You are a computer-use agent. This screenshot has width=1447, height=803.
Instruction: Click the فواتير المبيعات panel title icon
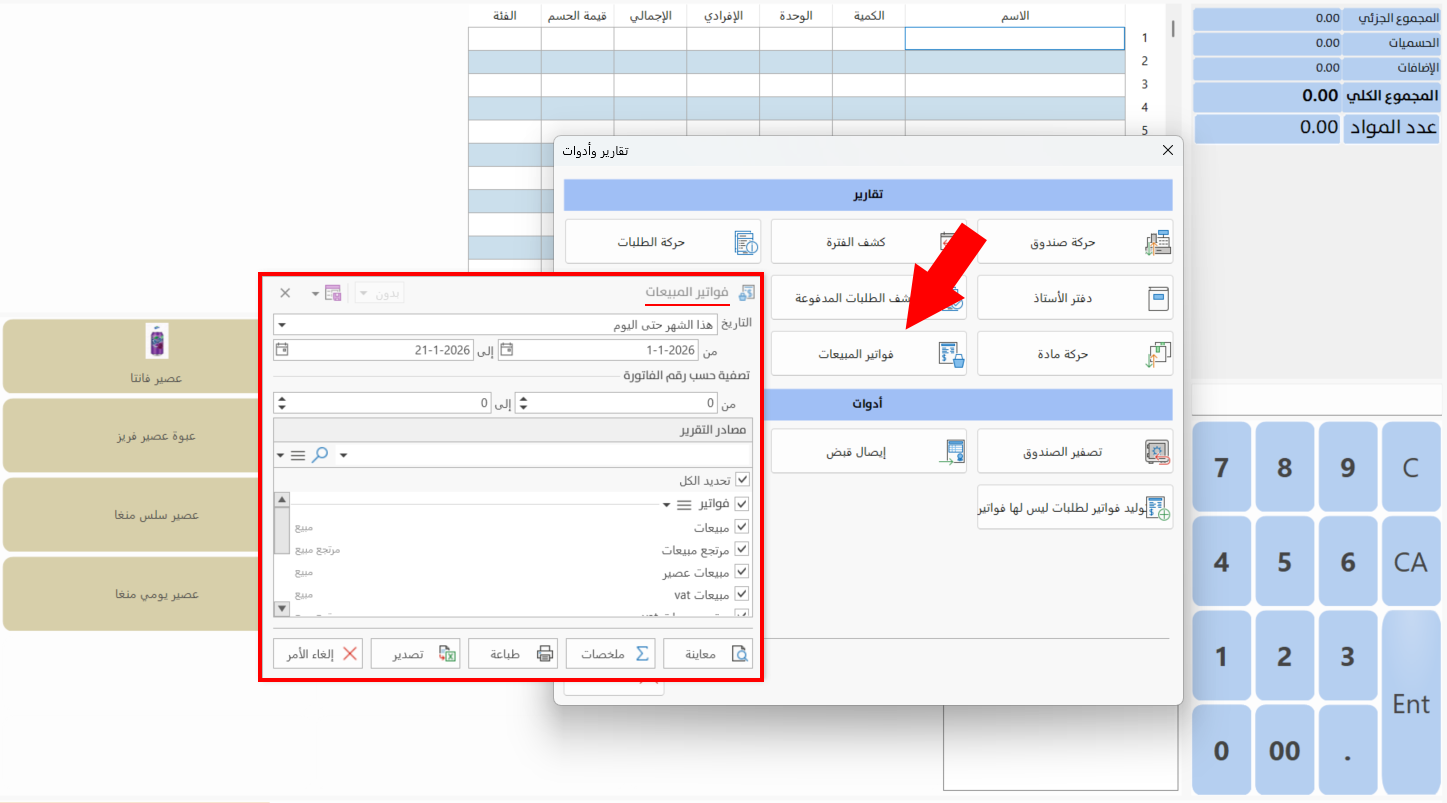click(746, 293)
